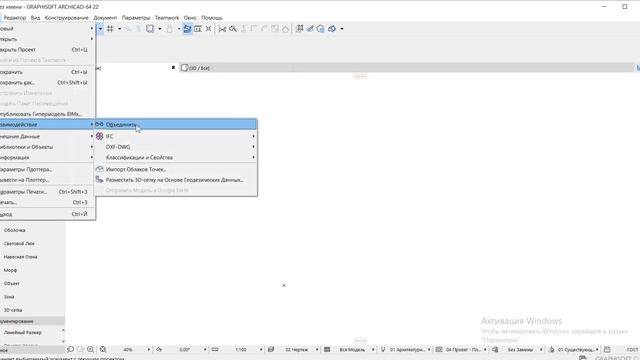The image size is (640, 360).
Task: Expand the Библиотеки и Объекты submenu
Action: [x=47, y=147]
